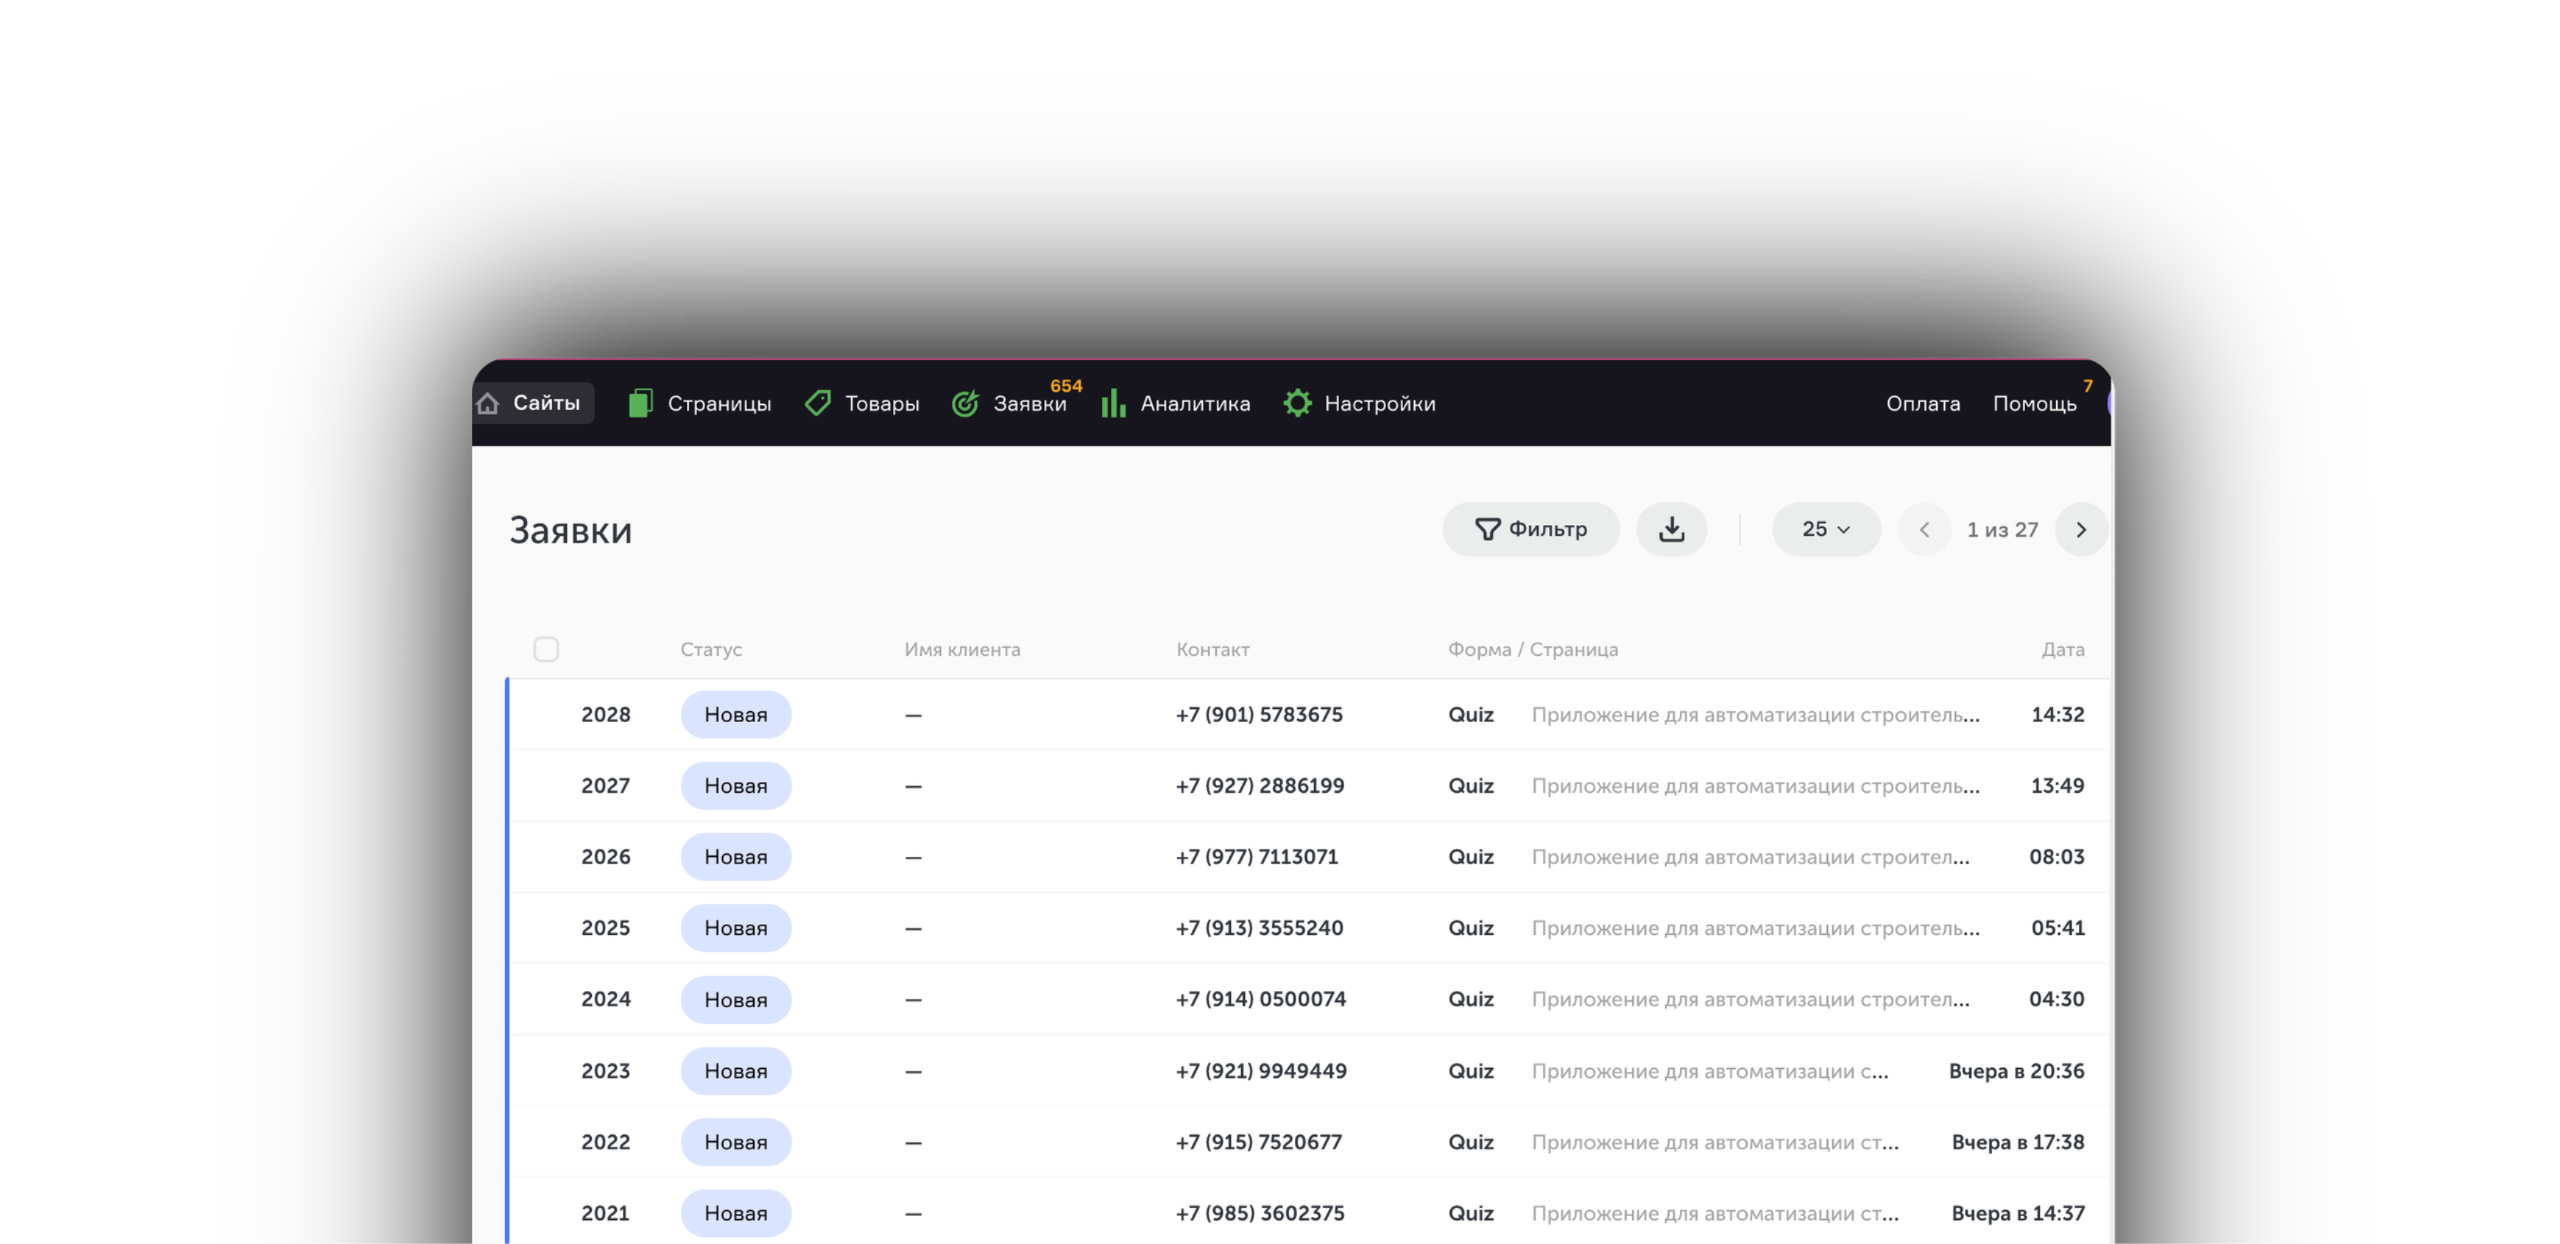Click the home icon next to Сайты

(x=488, y=403)
